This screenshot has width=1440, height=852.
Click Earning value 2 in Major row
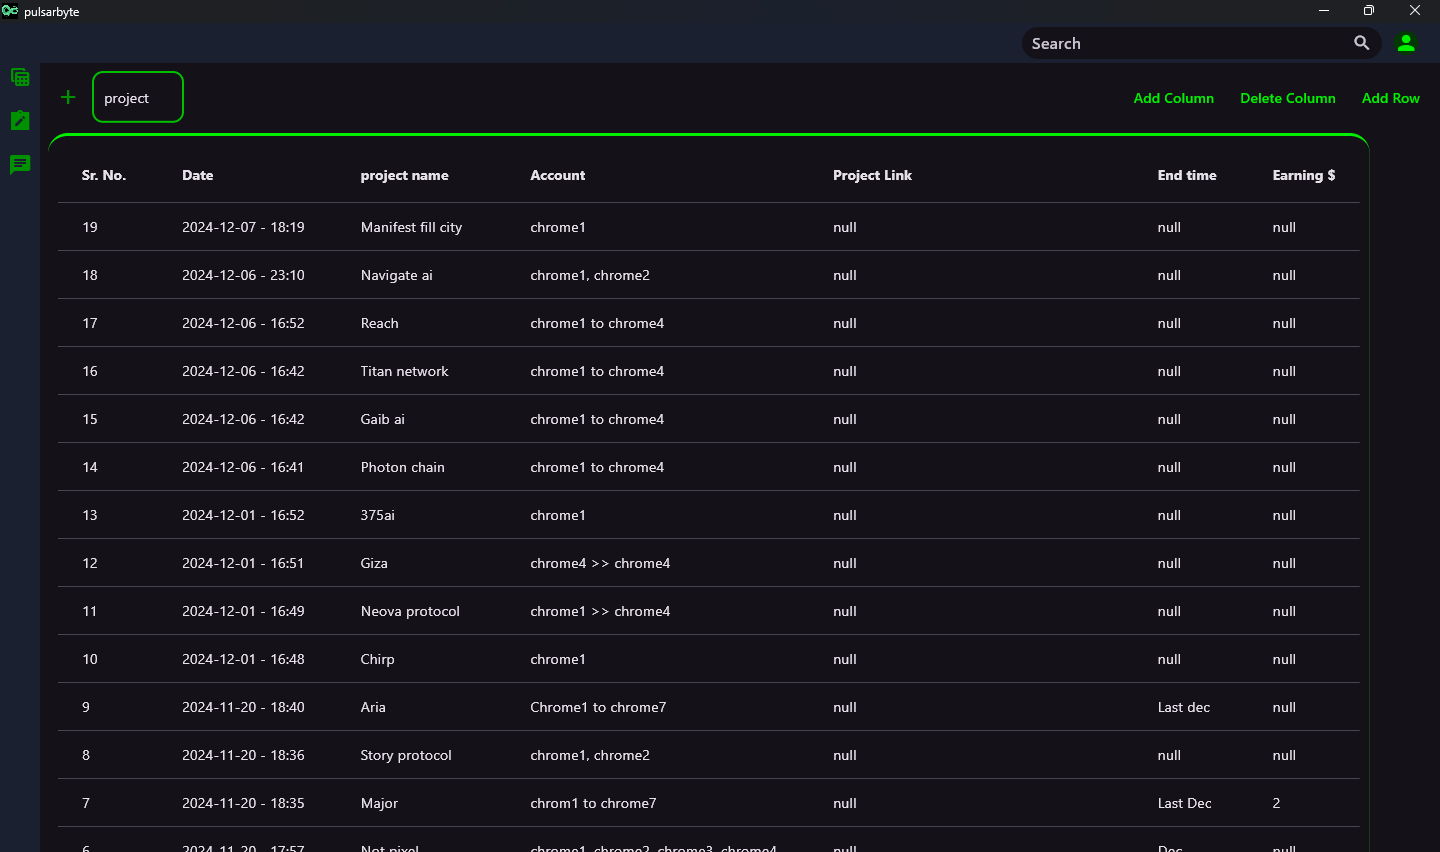click(x=1276, y=803)
